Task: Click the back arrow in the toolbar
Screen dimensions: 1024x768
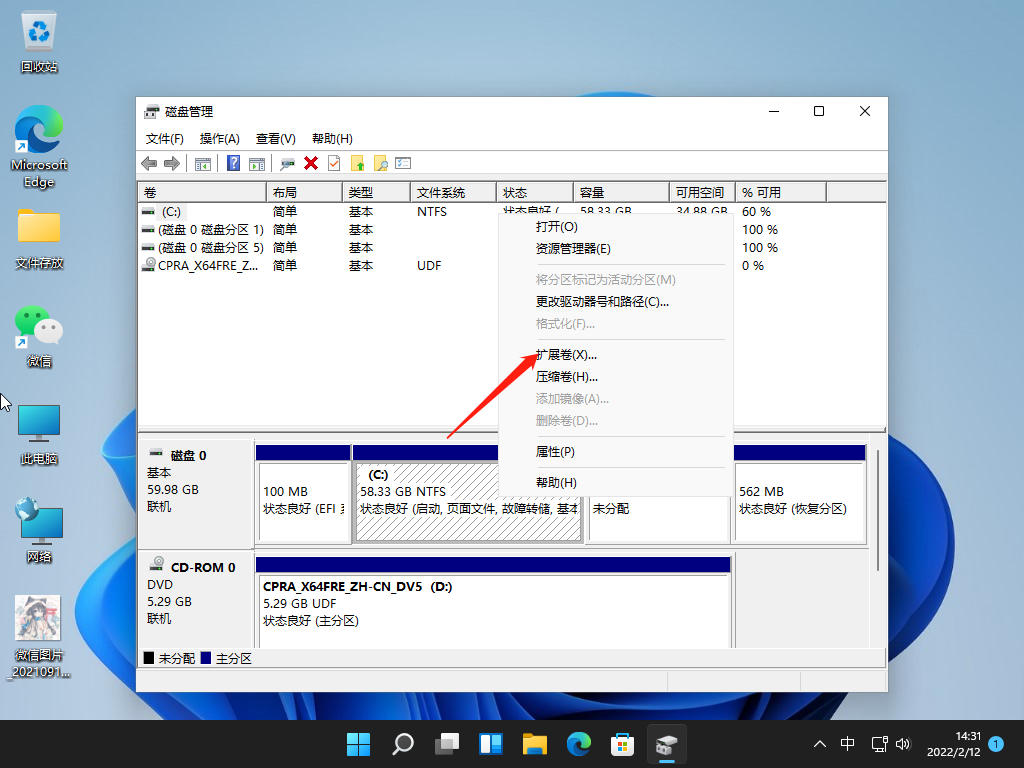Action: point(149,163)
